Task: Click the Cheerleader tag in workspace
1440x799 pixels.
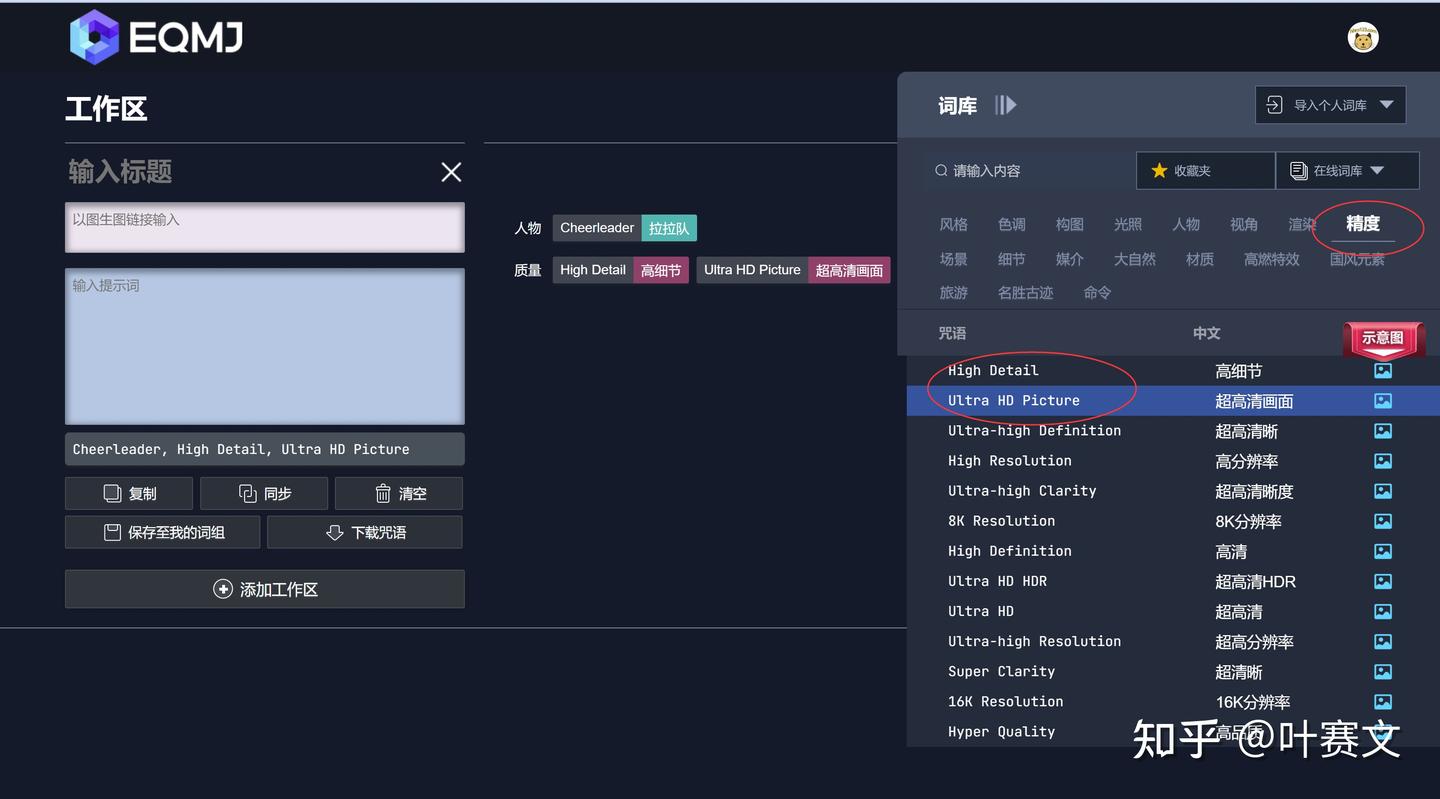Action: [625, 228]
